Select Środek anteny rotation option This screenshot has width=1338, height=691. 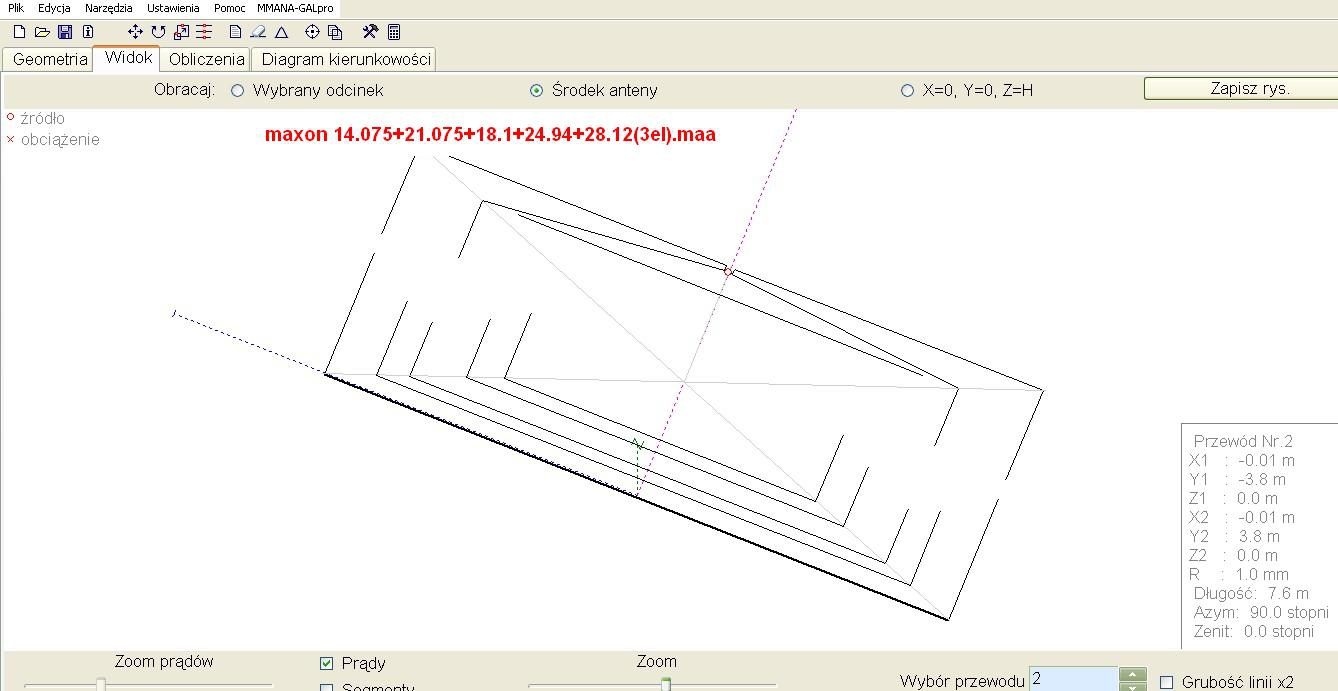pos(594,90)
